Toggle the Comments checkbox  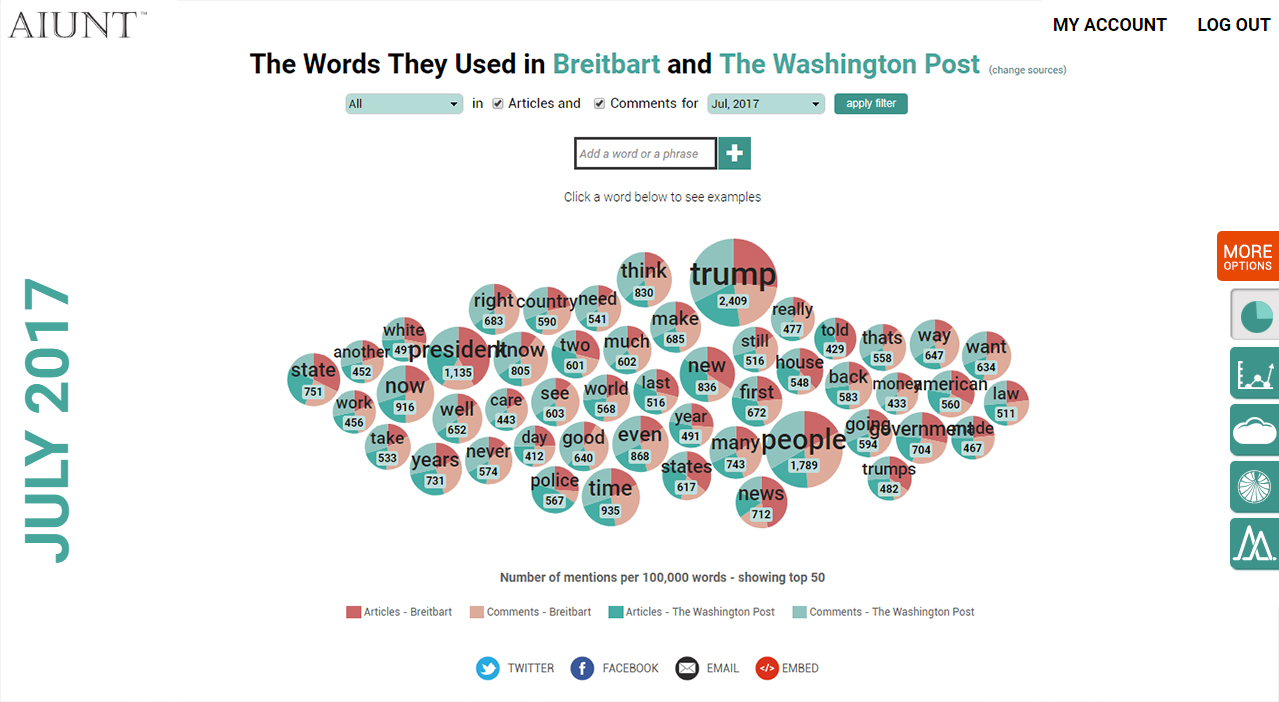point(600,103)
